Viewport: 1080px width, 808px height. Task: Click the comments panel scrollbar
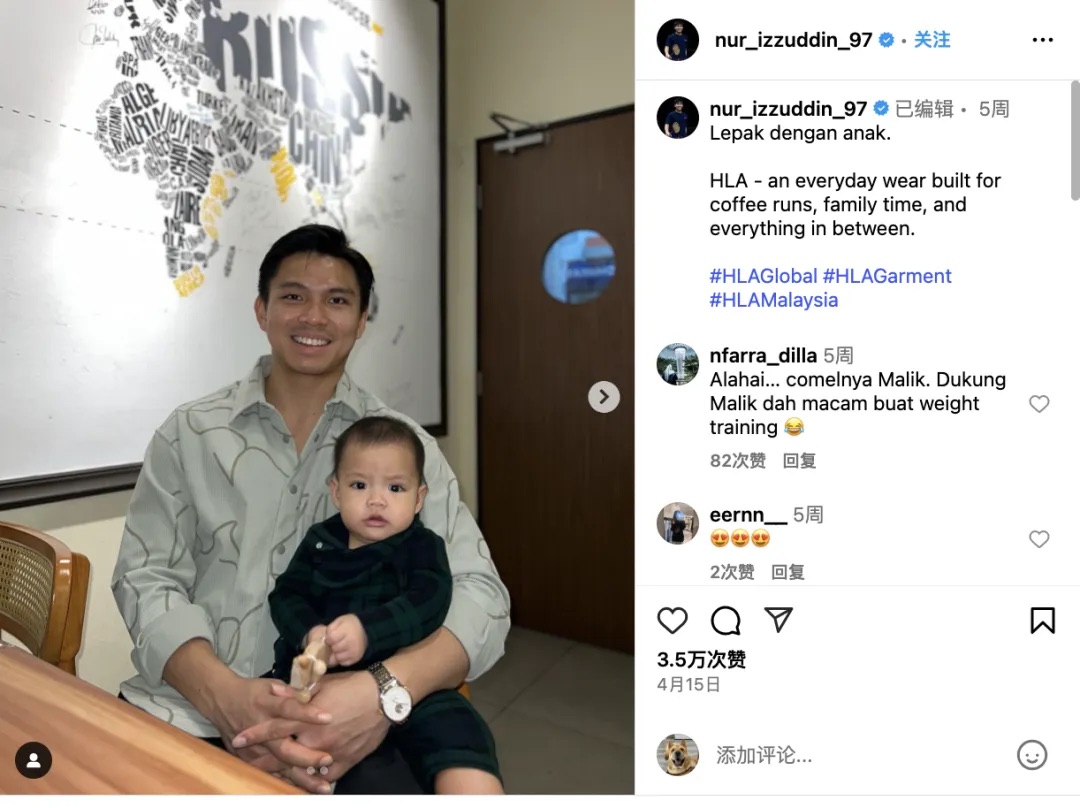click(1075, 141)
